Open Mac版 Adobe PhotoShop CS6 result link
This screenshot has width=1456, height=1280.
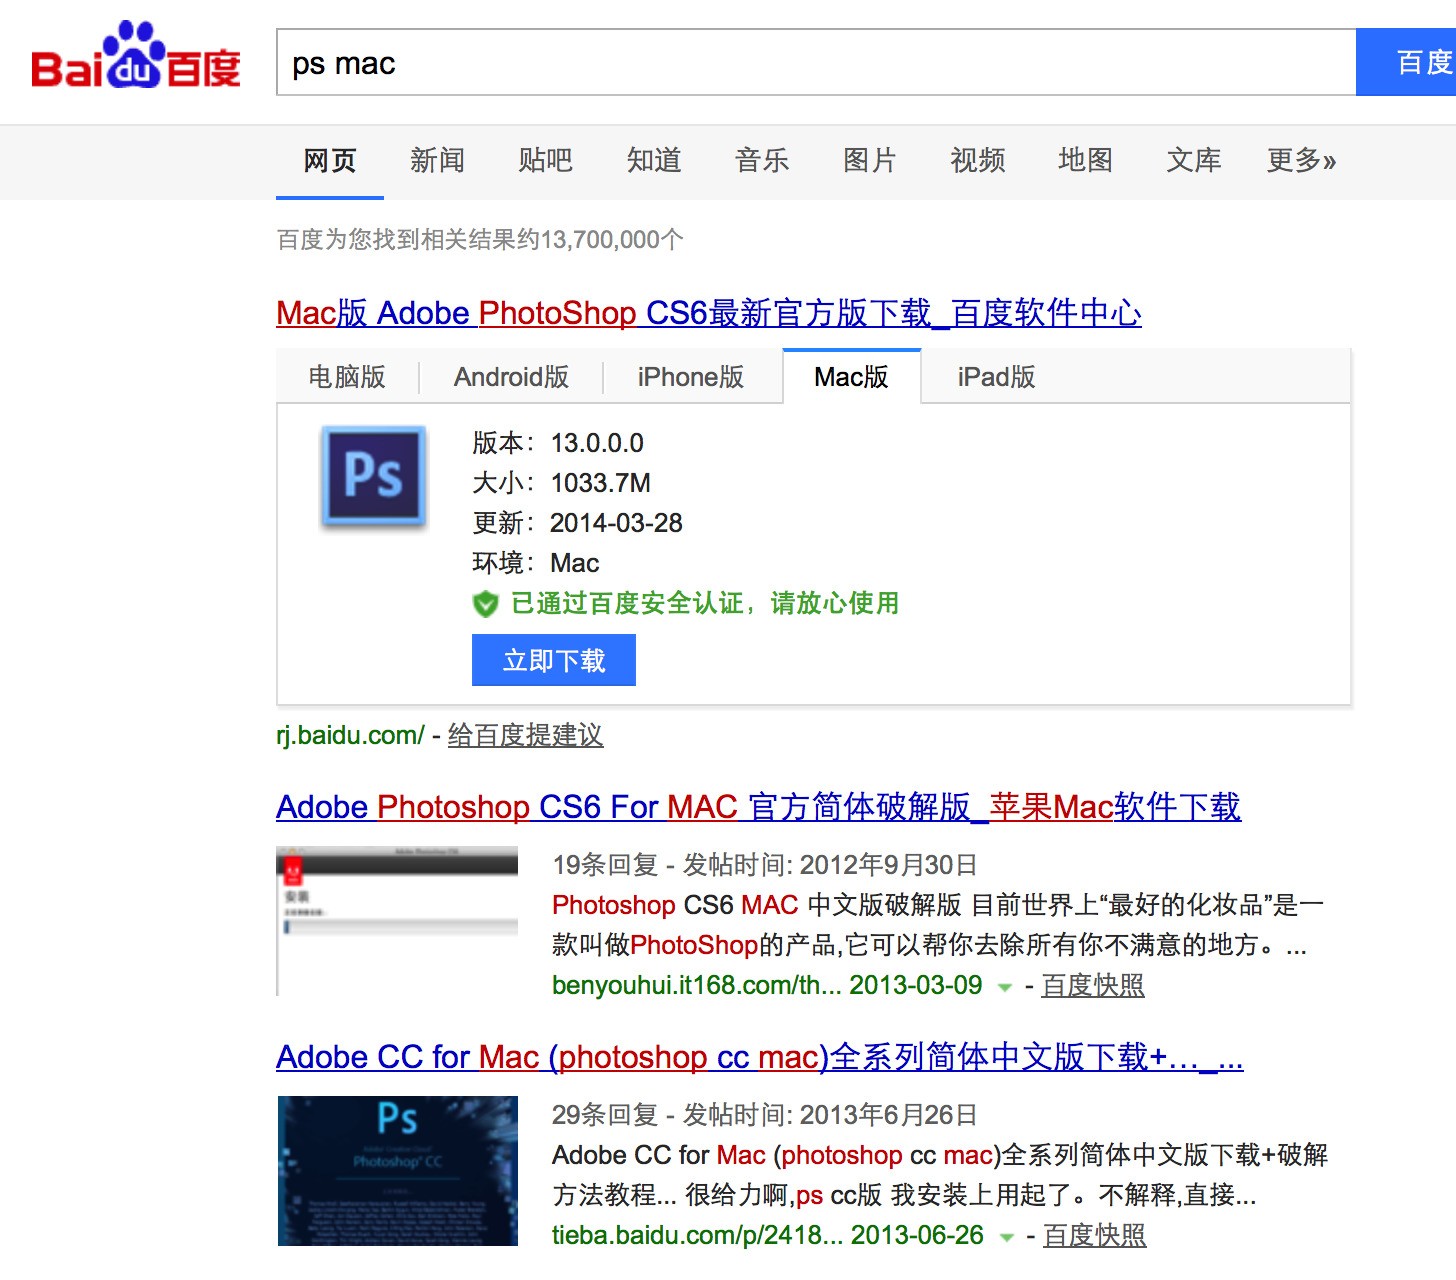coord(709,313)
